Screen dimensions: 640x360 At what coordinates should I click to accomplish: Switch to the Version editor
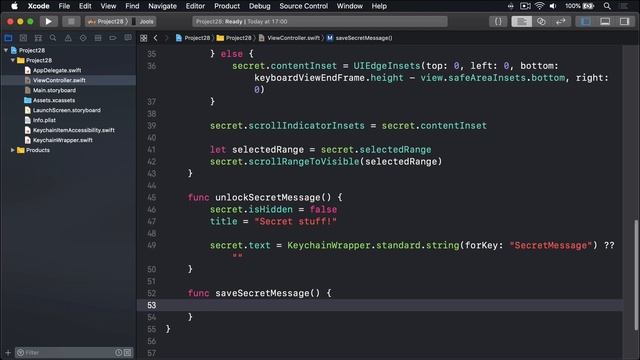click(561, 22)
